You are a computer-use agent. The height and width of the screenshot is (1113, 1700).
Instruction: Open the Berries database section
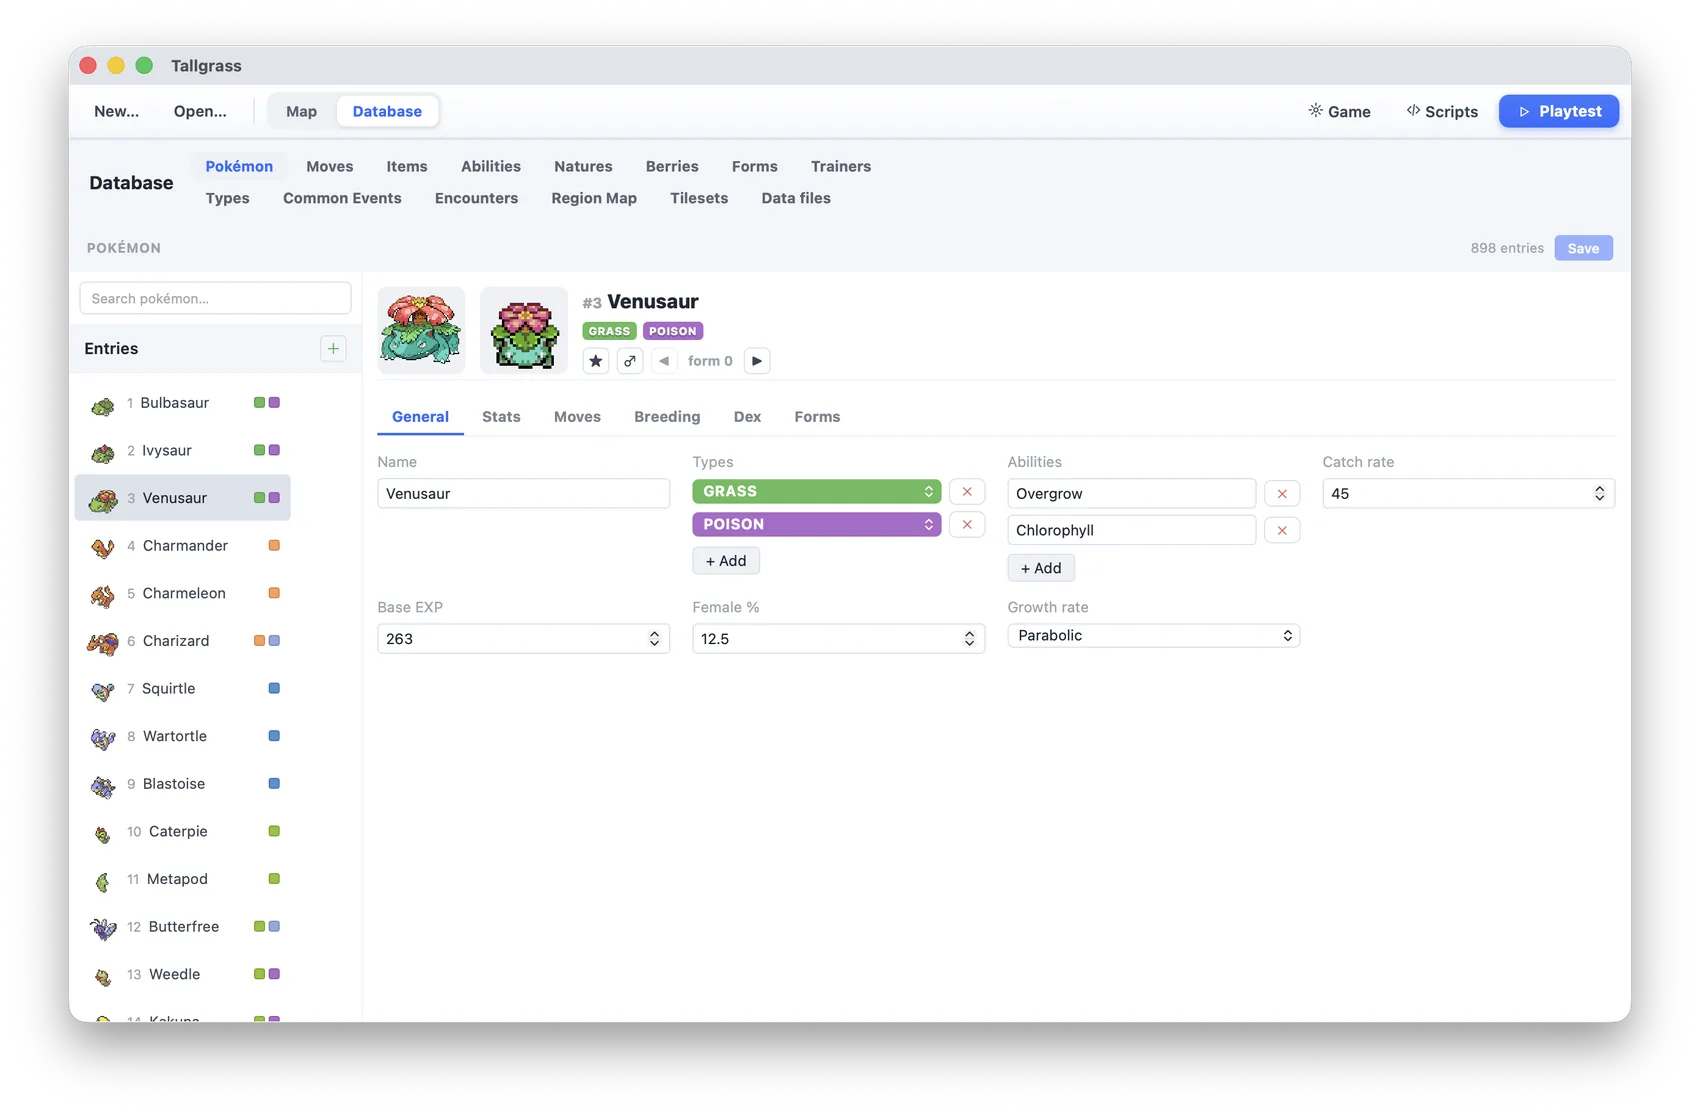(672, 166)
